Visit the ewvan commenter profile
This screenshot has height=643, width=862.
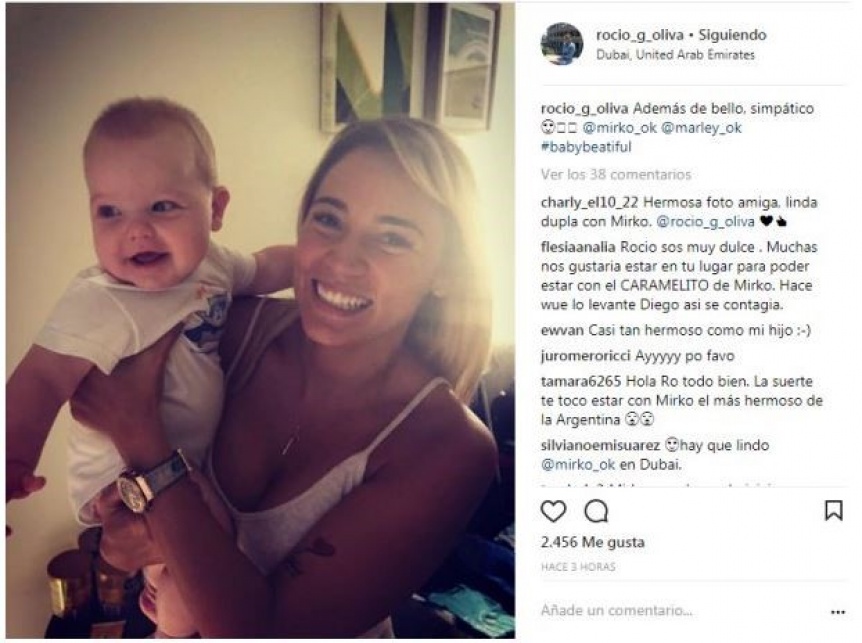click(x=562, y=331)
